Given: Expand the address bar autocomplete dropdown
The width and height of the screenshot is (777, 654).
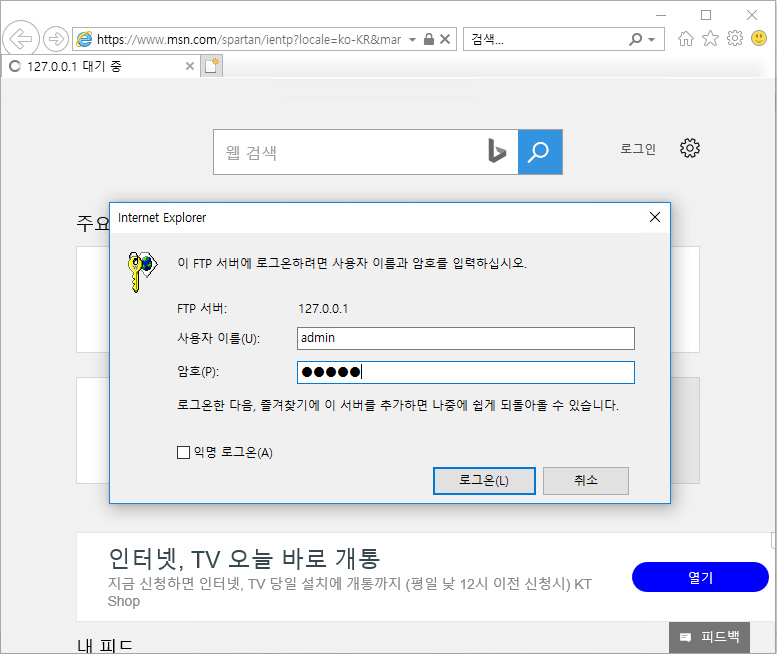Looking at the screenshot, I should click(x=412, y=40).
